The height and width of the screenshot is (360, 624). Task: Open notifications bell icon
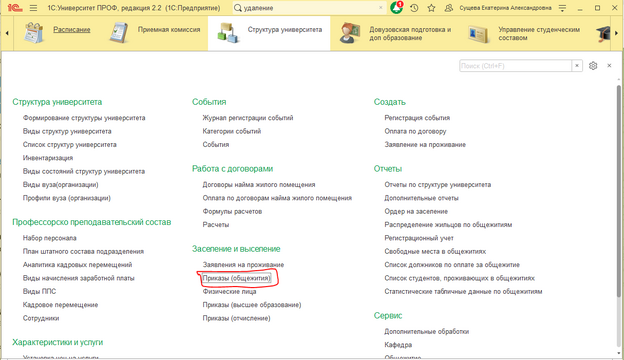click(x=396, y=8)
